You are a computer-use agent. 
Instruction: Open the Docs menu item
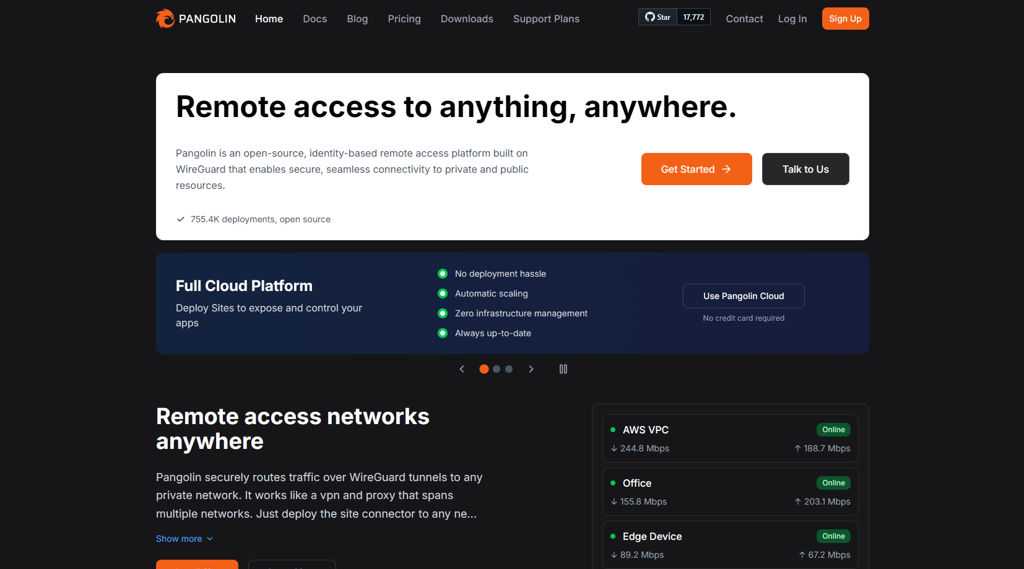(x=315, y=19)
